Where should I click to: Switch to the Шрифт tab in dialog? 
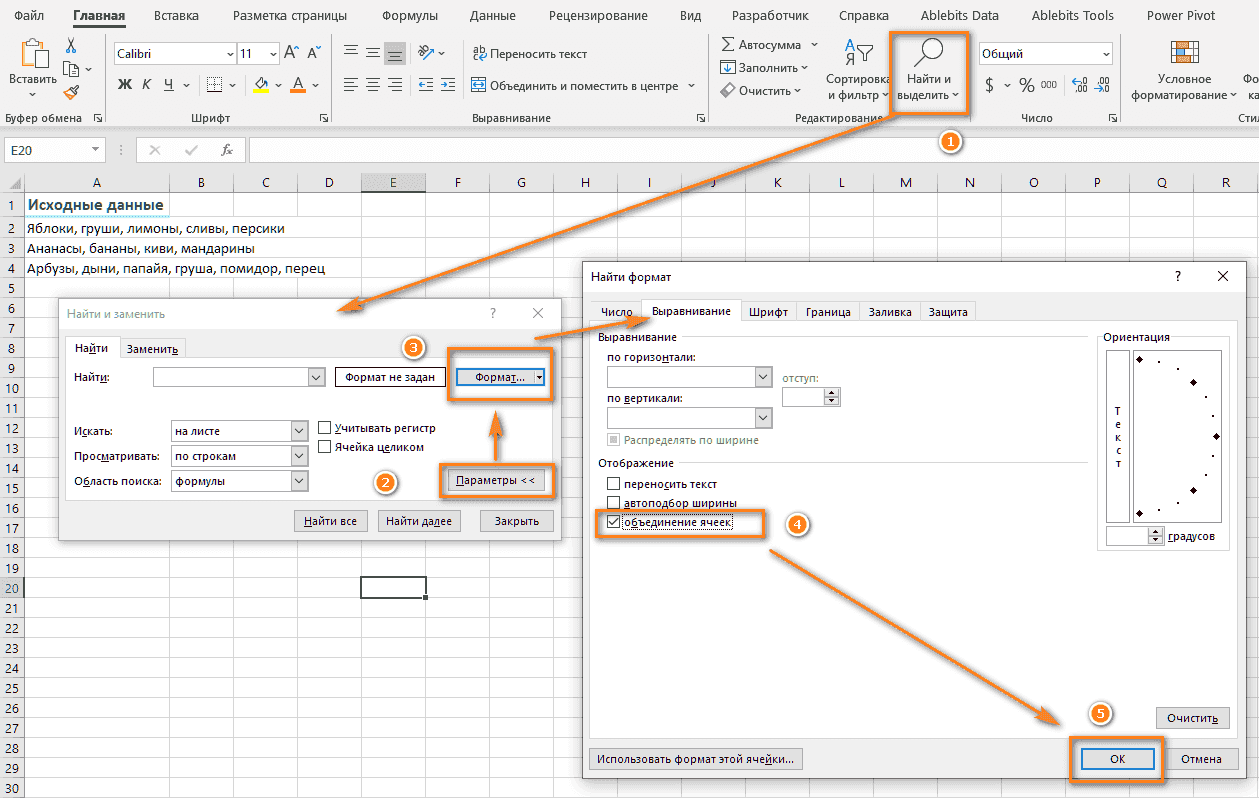(x=768, y=312)
